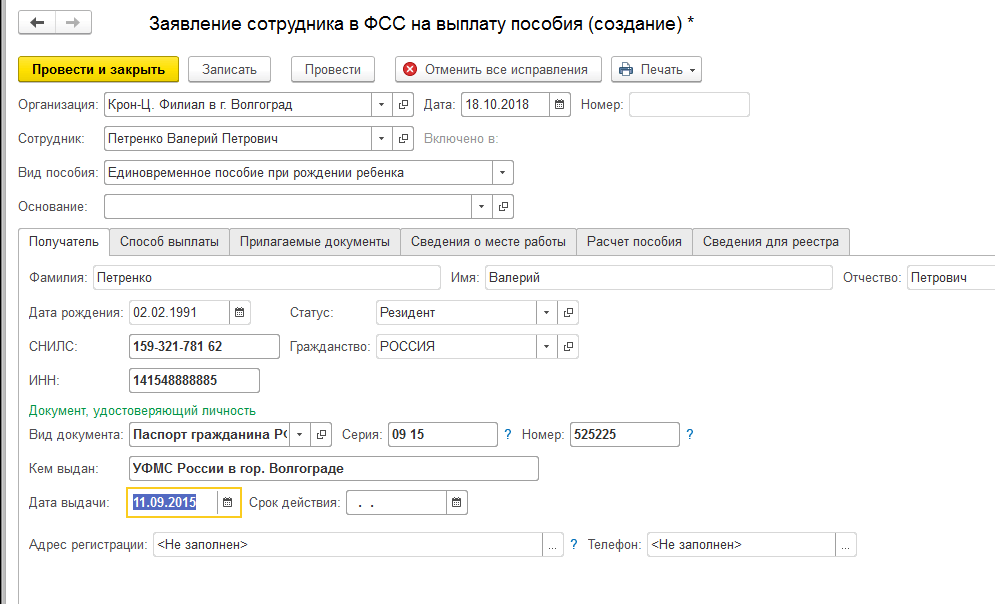Image resolution: width=995 pixels, height=604 pixels.
Task: Open the Расчет пособия tab
Action: pos(634,241)
